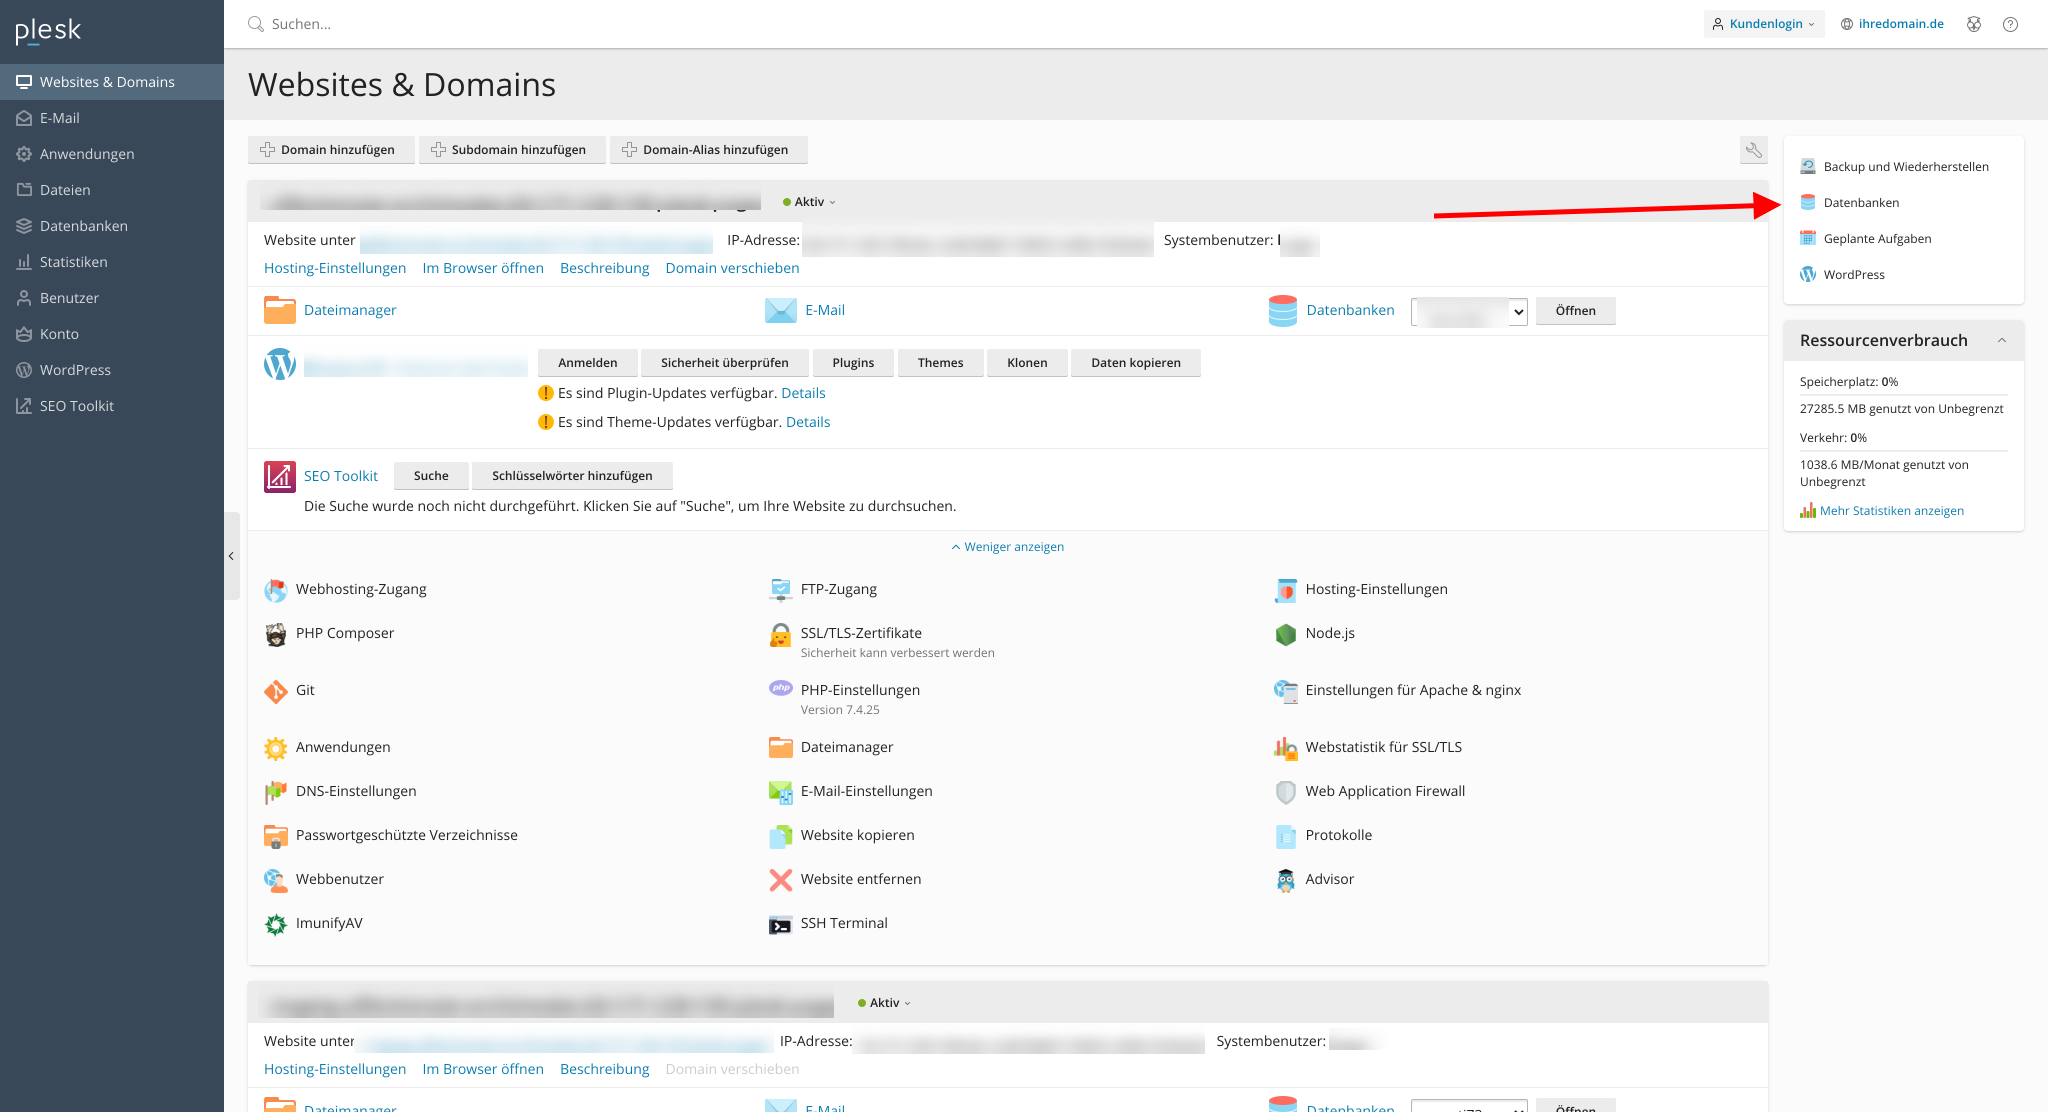
Task: Open Details for Plugin-Updates
Action: coord(803,393)
